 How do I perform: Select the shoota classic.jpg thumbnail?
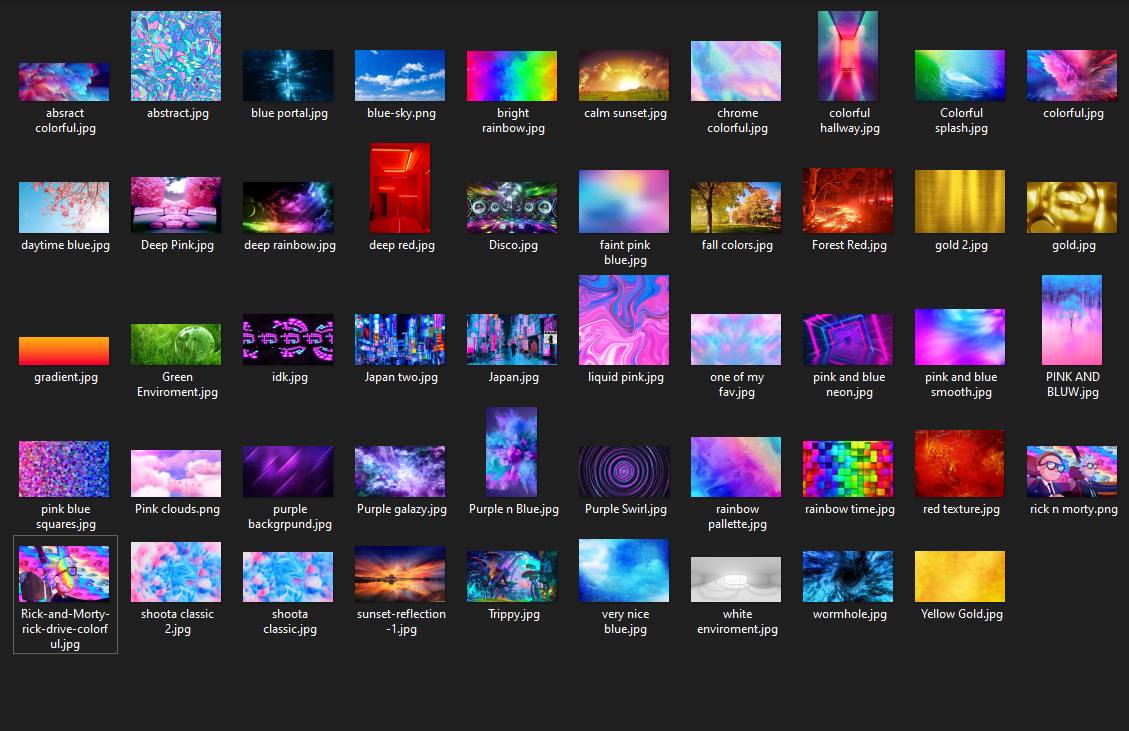(288, 576)
